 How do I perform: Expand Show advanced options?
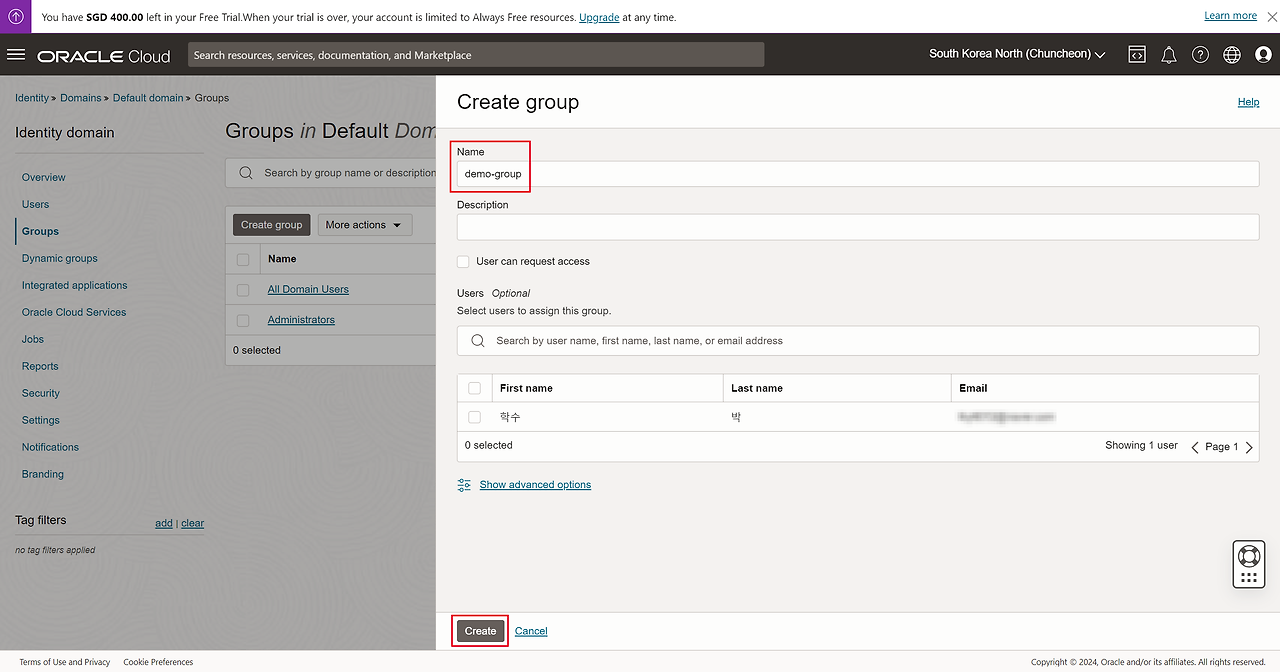(x=534, y=485)
